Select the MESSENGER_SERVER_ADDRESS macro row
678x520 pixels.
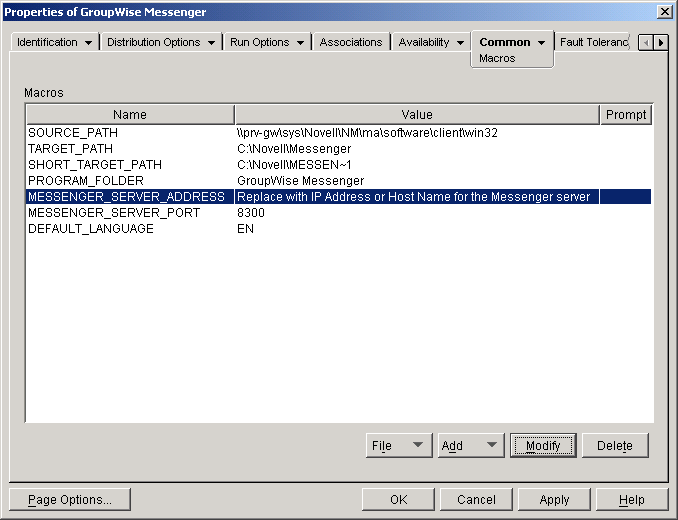point(339,197)
